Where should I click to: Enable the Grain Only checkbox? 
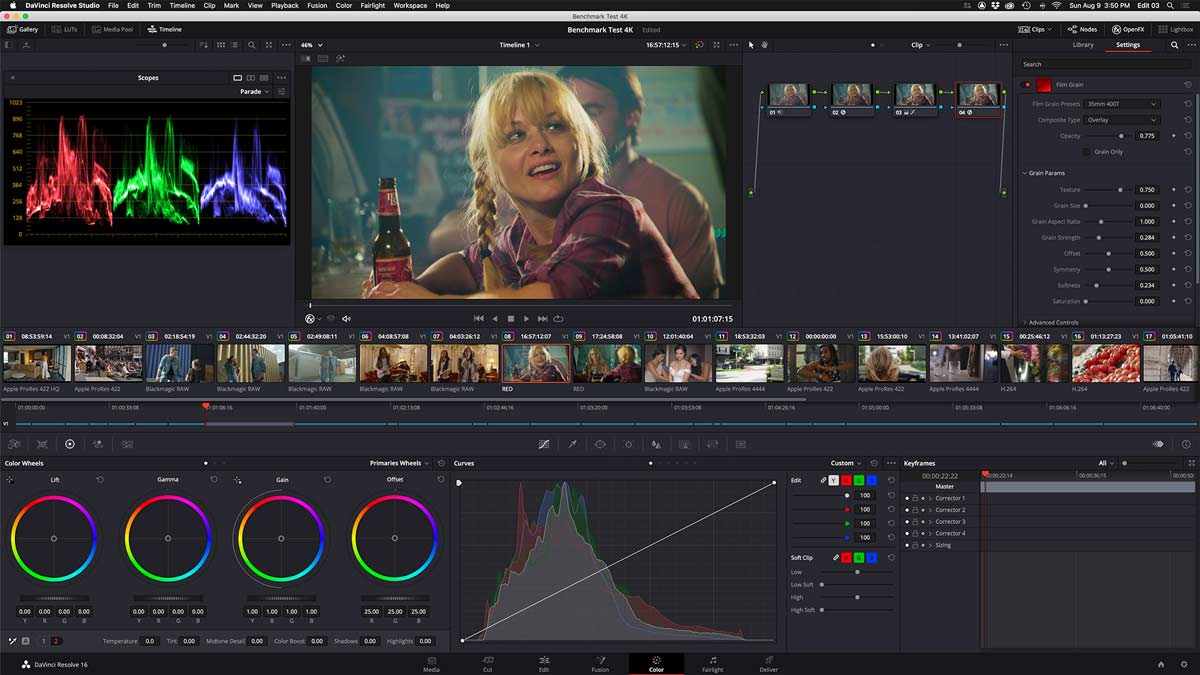pyautogui.click(x=1087, y=152)
